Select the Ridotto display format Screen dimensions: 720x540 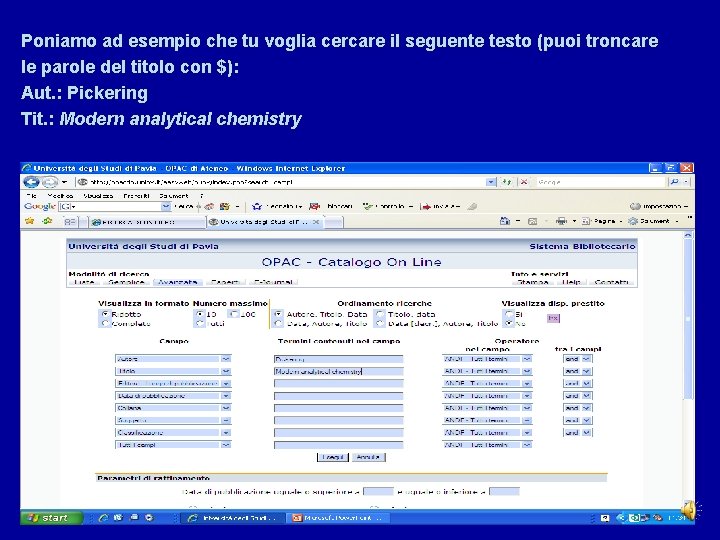(105, 314)
